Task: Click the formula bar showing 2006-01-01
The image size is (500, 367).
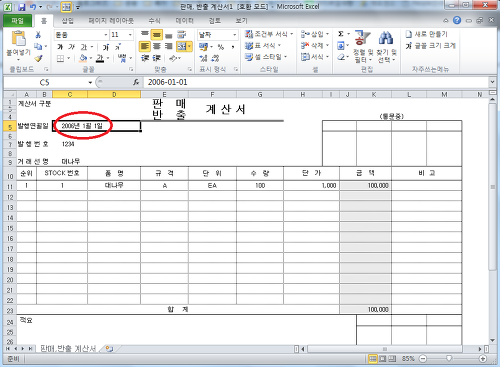Action: 317,82
